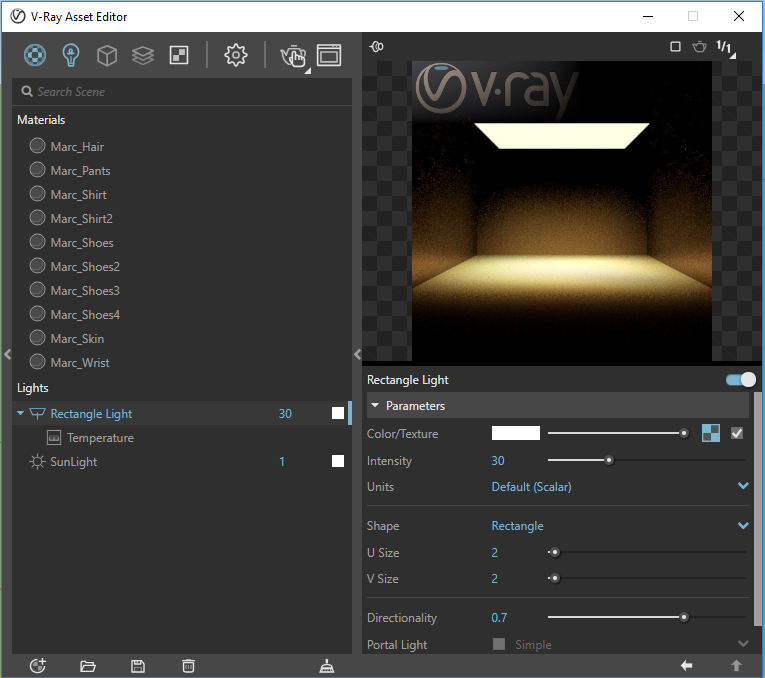
Task: Click the Search Scene input field
Action: 181,91
